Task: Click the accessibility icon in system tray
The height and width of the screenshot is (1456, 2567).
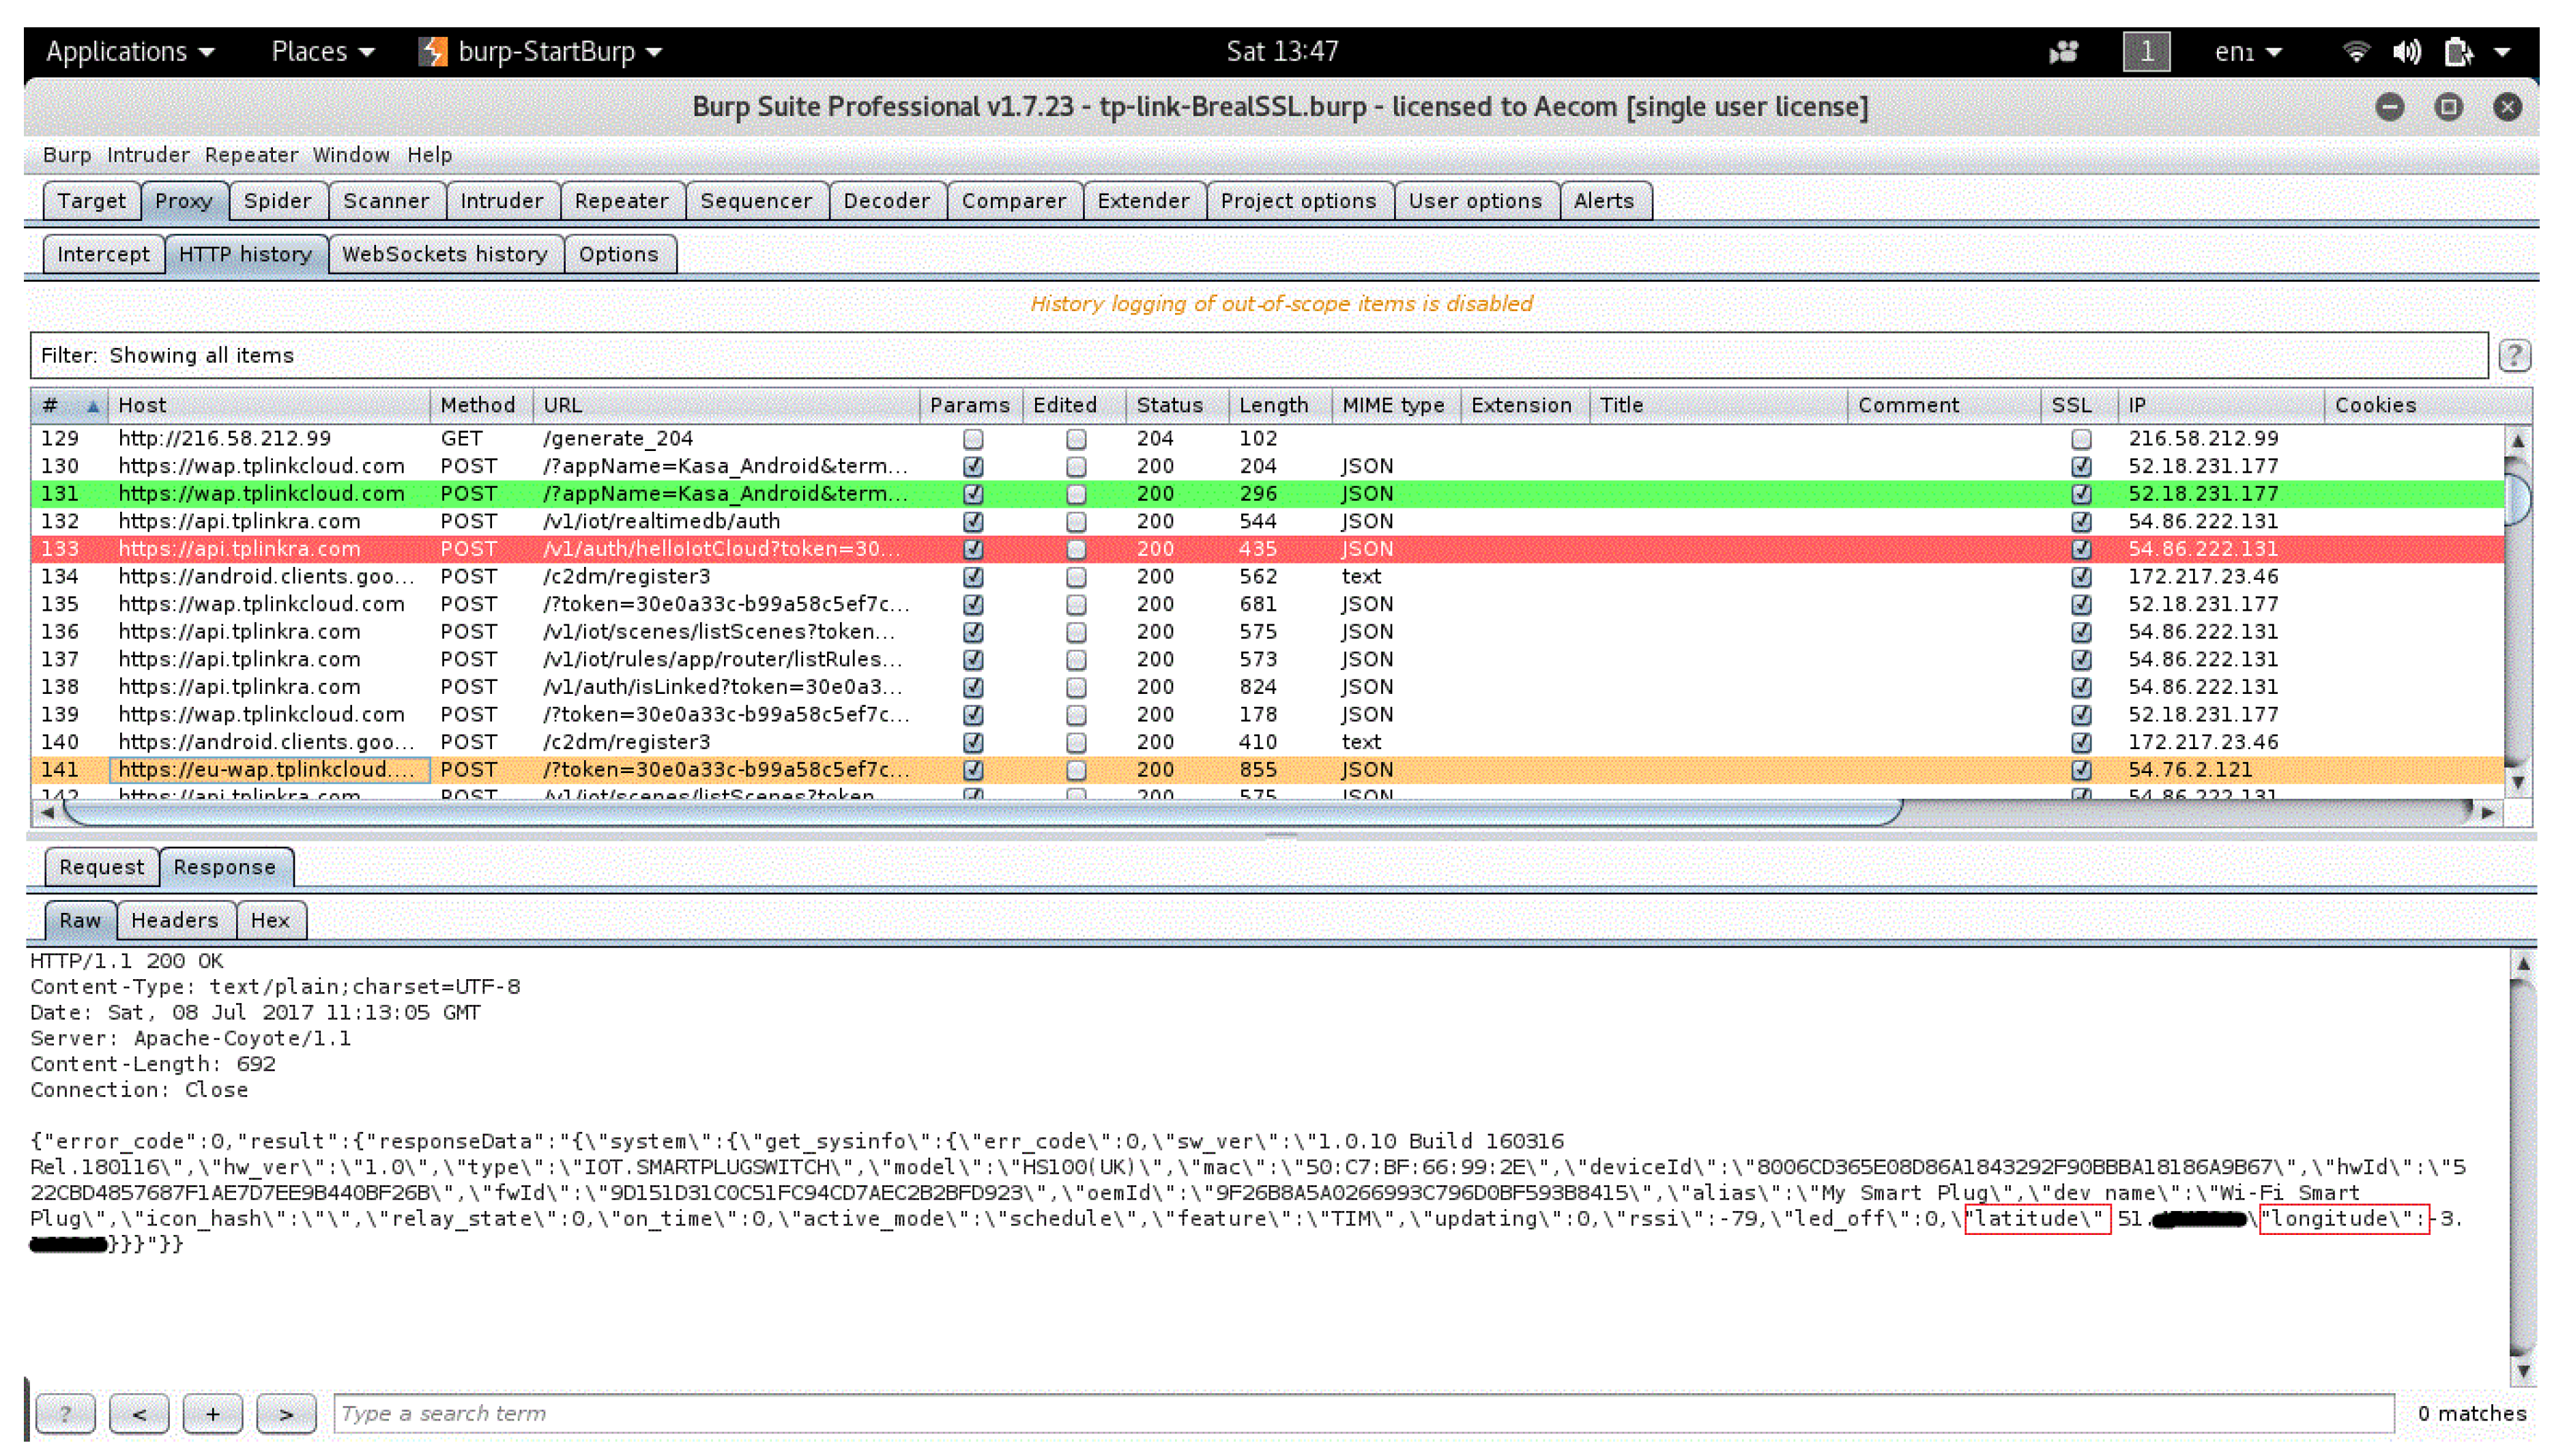Action: 2064,51
